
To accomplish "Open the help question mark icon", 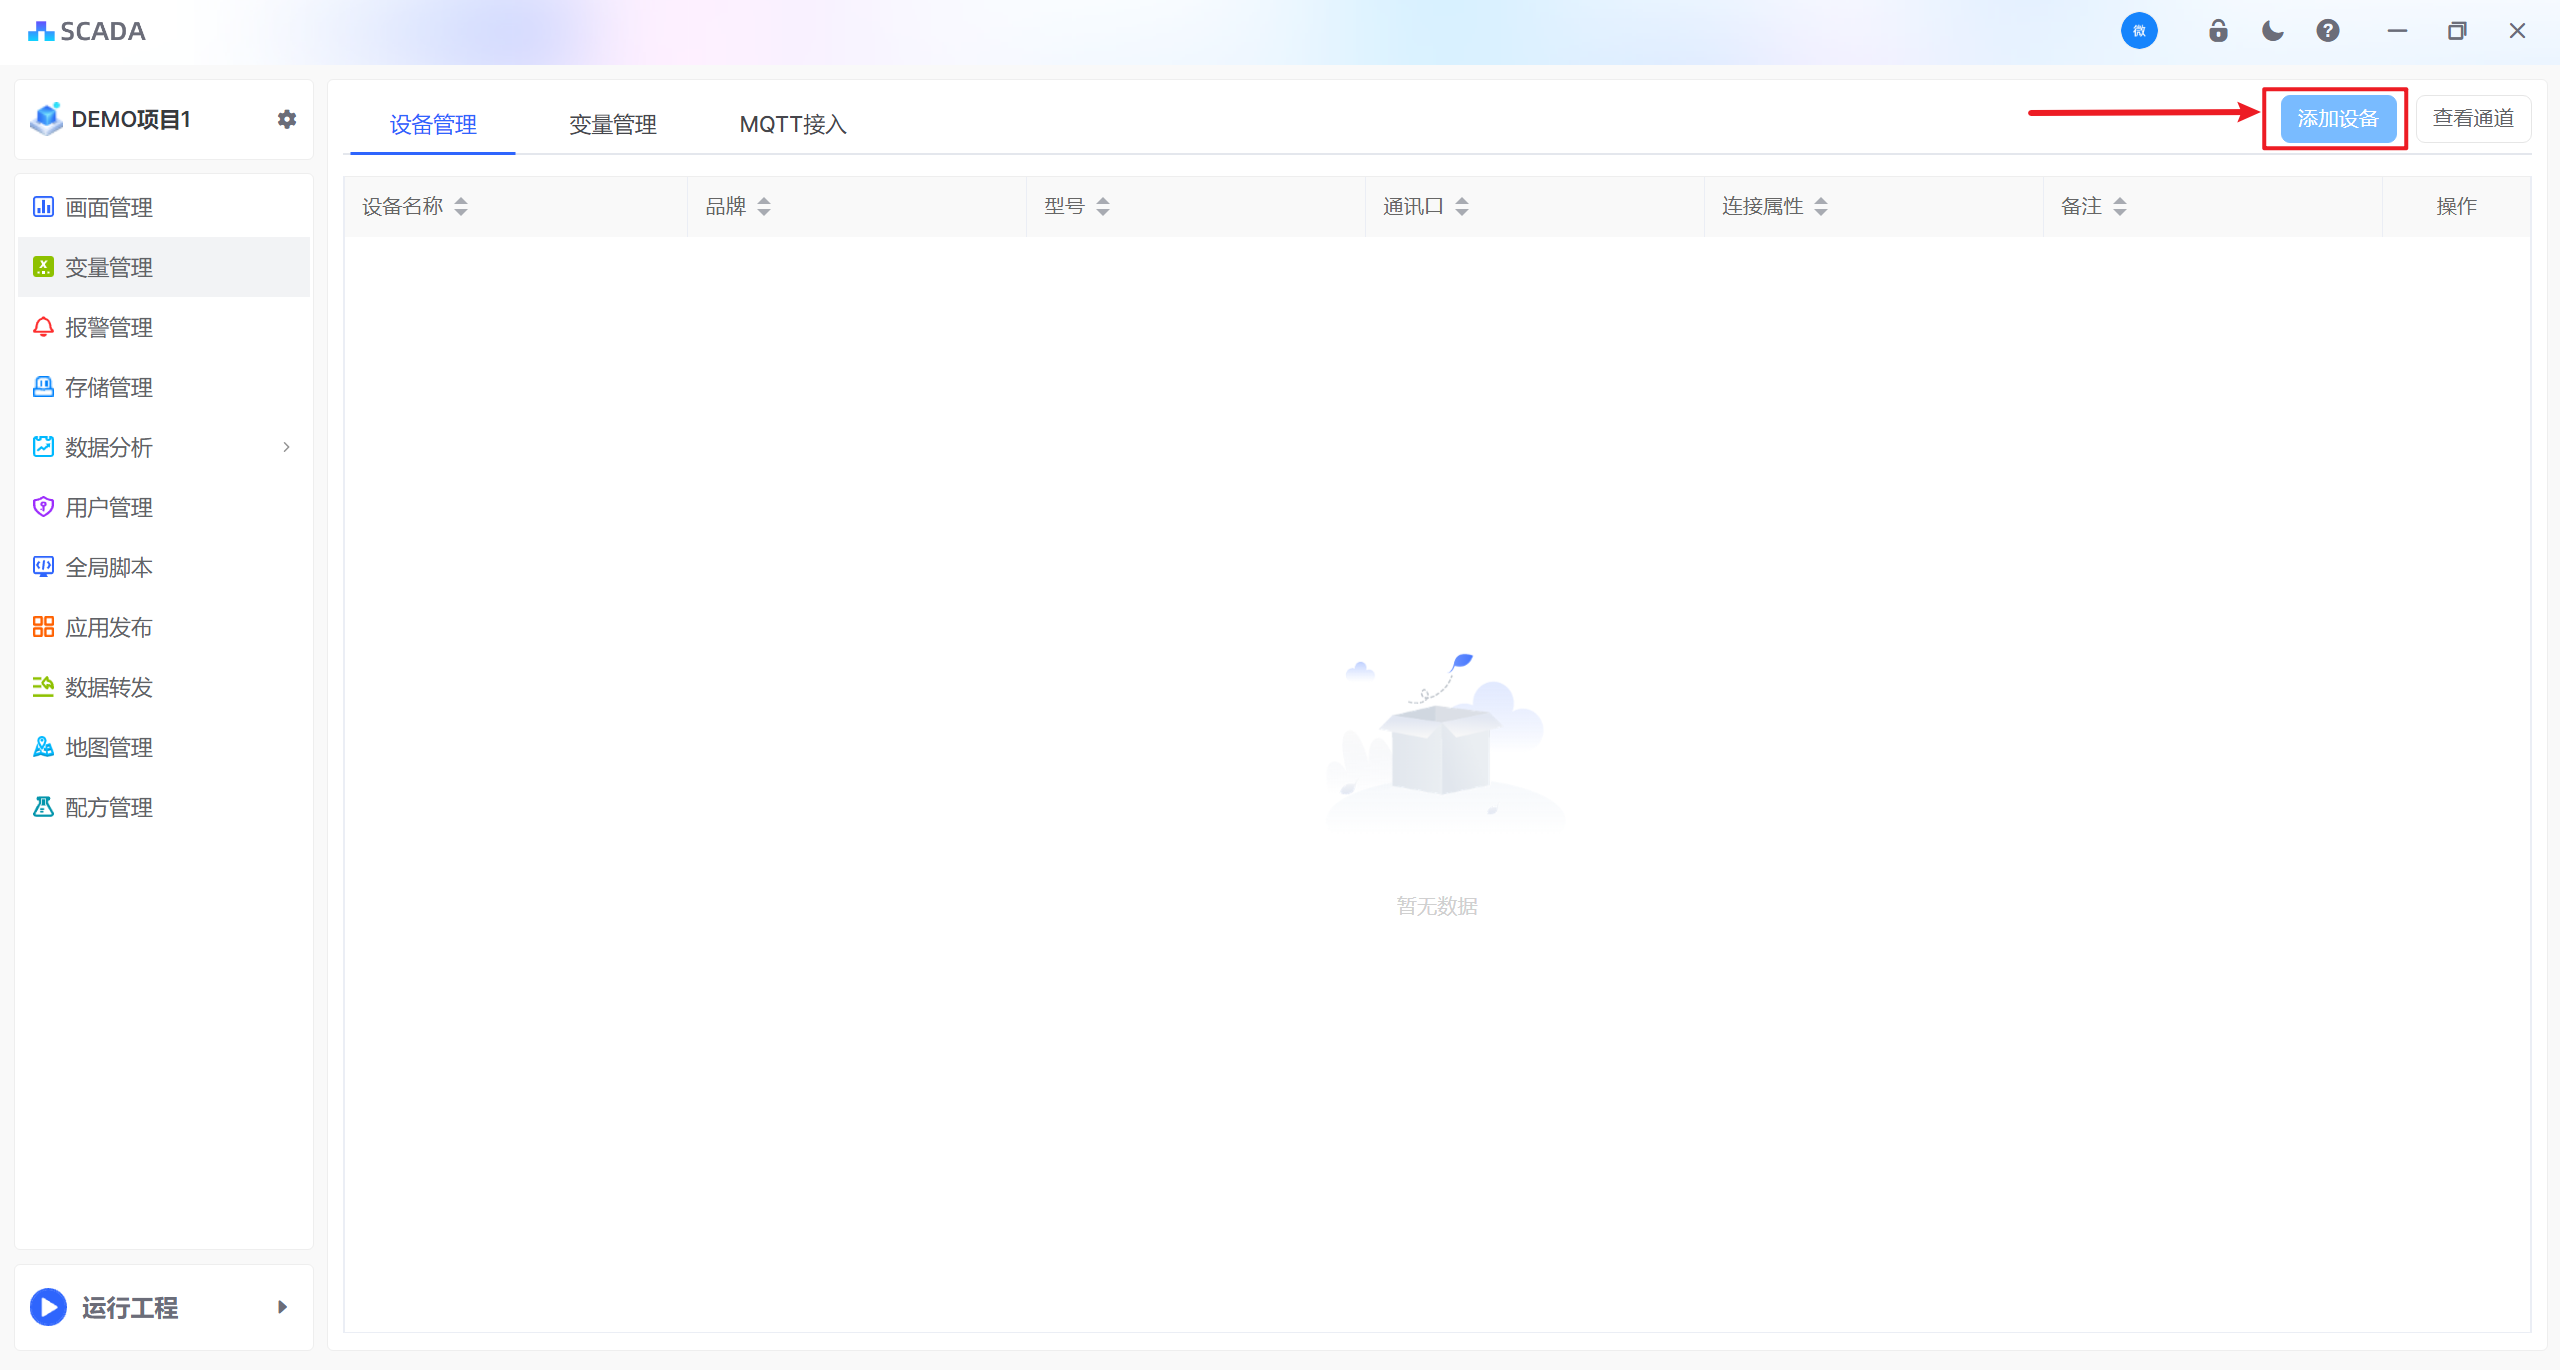I will point(2328,31).
